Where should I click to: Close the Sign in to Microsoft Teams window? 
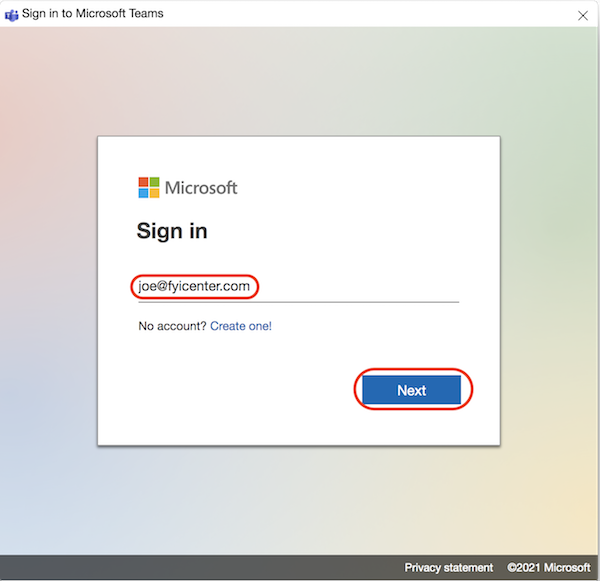tap(583, 15)
